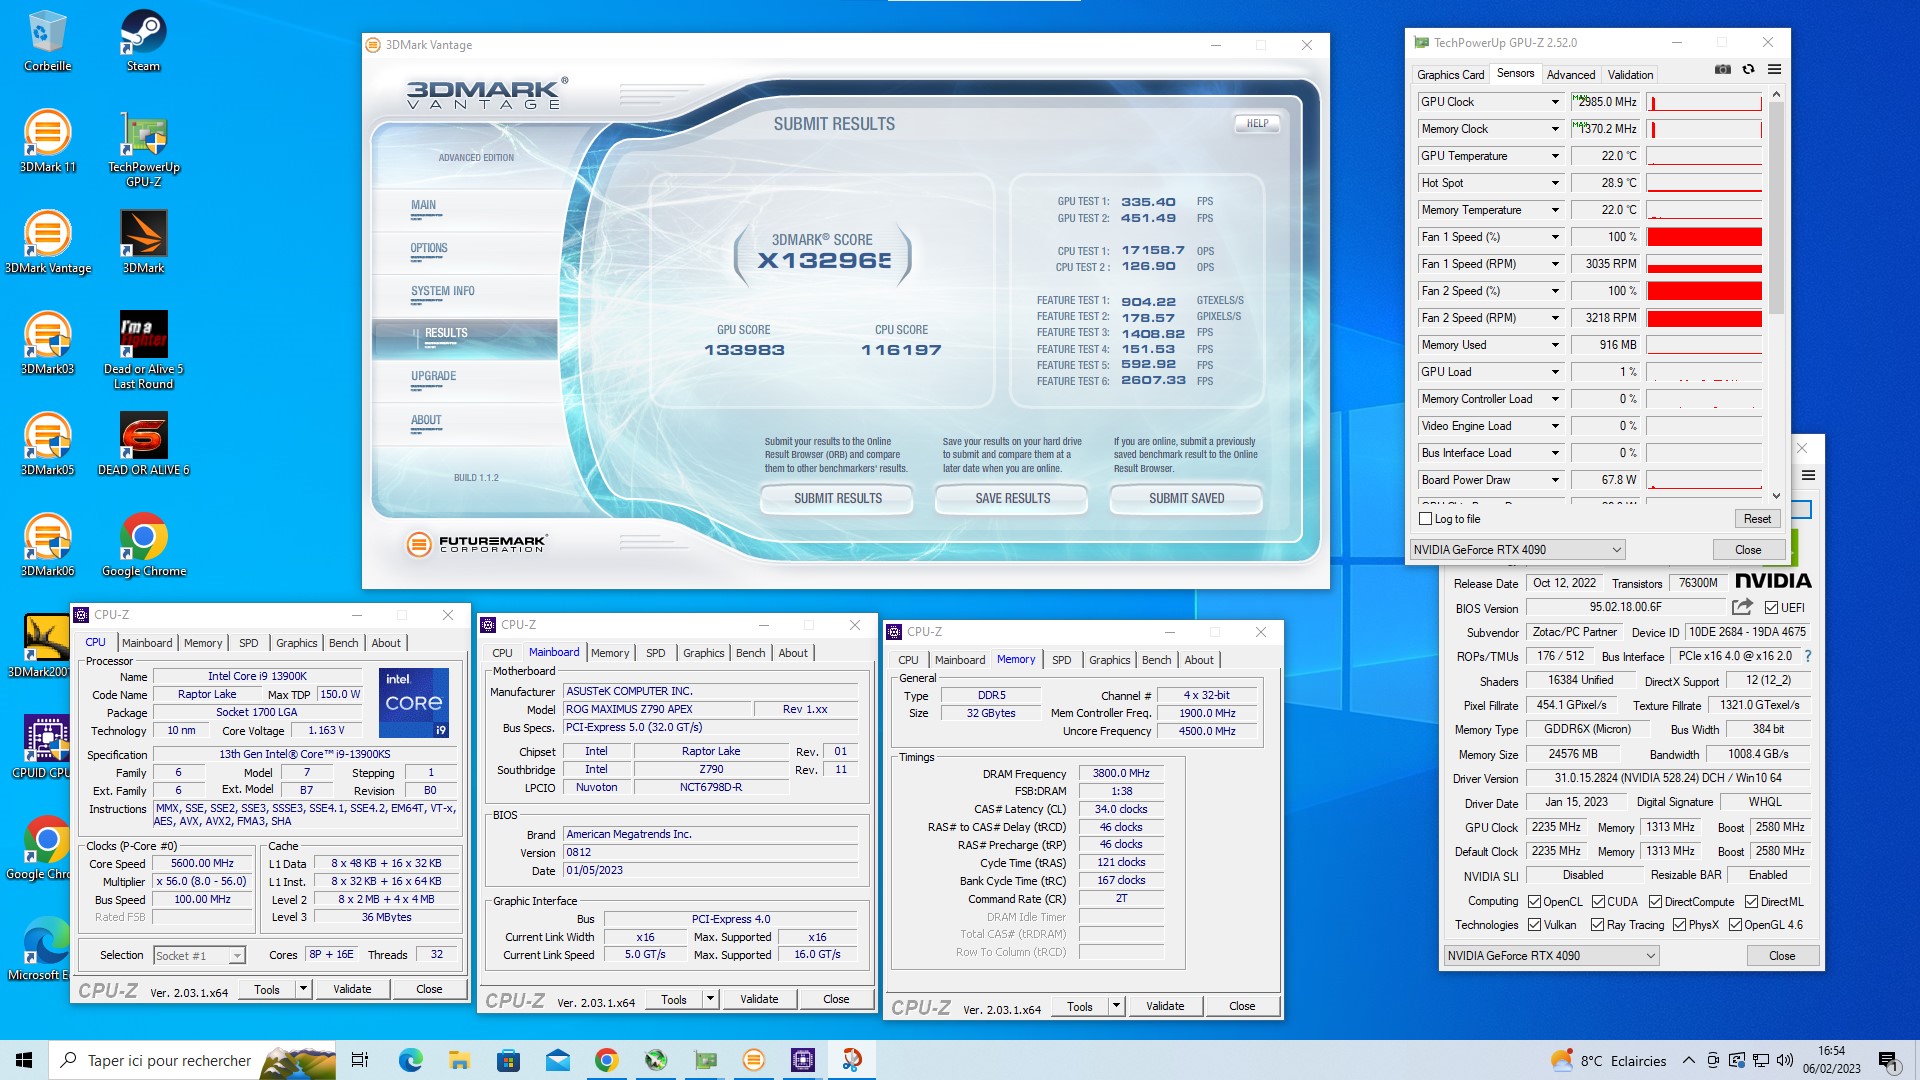Open the 3DMark desktop shortcut
This screenshot has width=1920, height=1080.
pyautogui.click(x=143, y=242)
